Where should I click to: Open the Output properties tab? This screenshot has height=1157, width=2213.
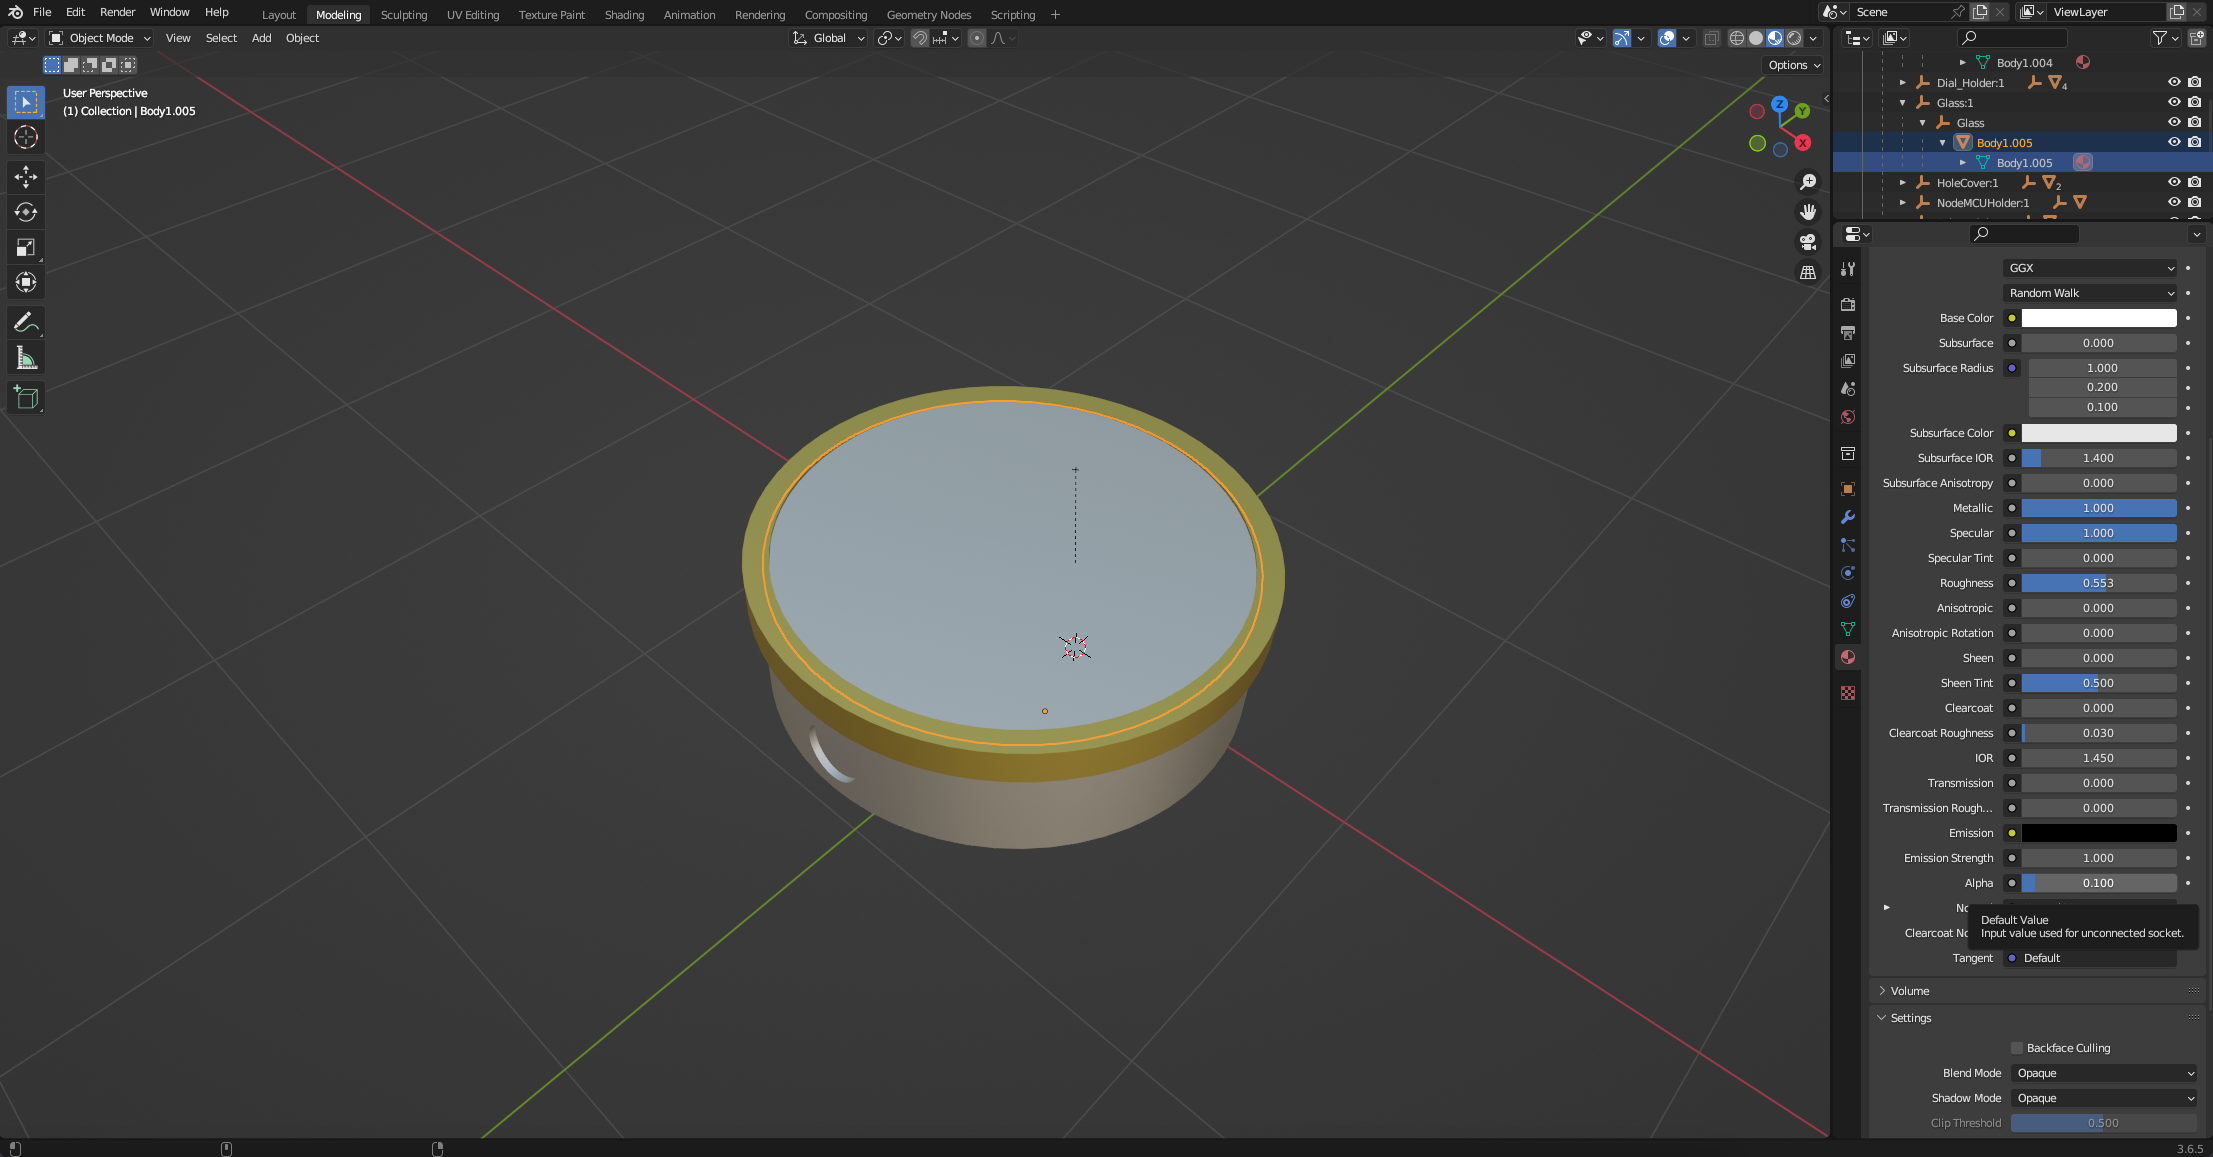(1848, 332)
